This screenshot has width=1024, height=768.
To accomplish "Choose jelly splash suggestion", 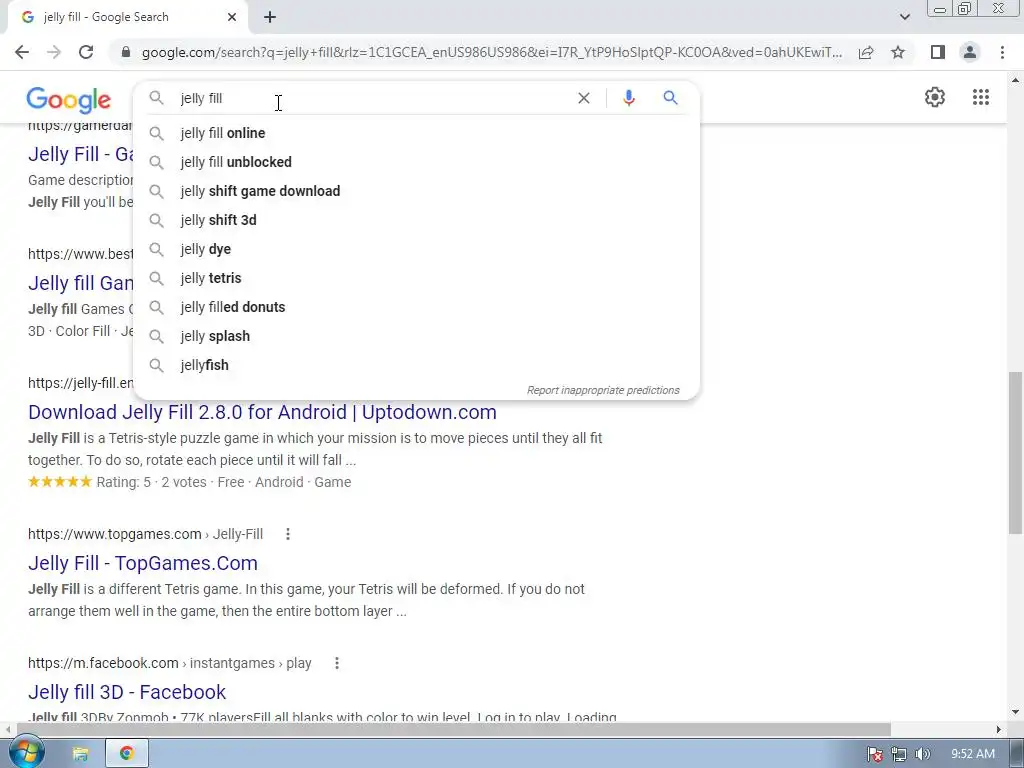I will coord(416,336).
